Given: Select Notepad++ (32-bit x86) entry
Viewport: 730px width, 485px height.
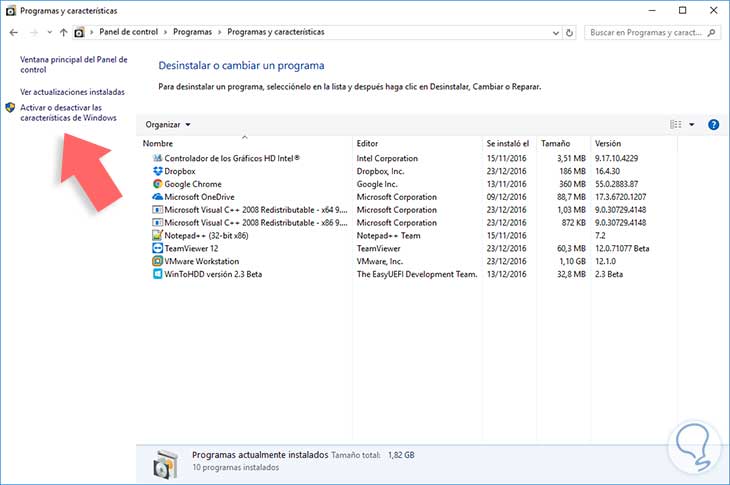Looking at the screenshot, I should (206, 236).
